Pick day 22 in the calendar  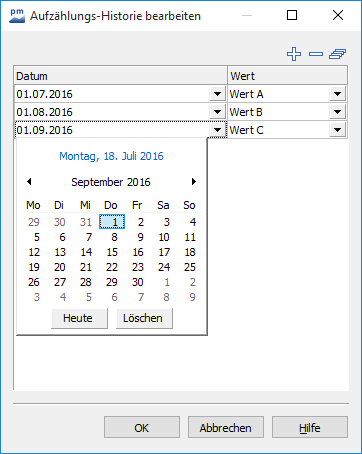(x=112, y=267)
